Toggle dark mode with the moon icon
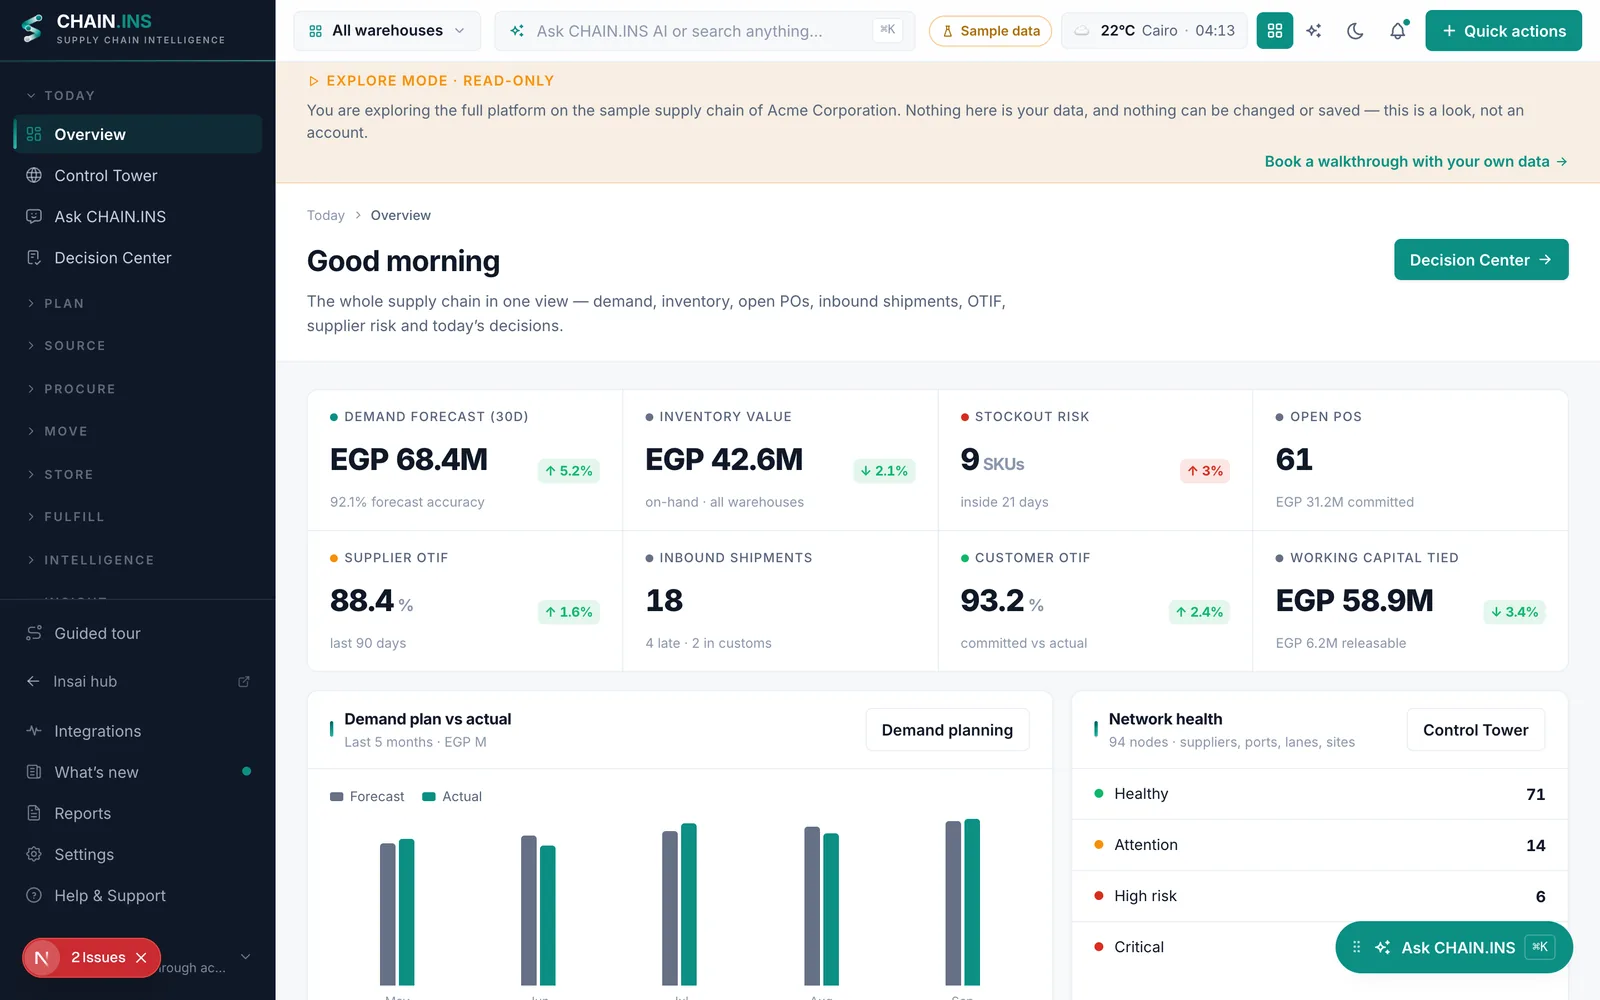 coord(1356,31)
